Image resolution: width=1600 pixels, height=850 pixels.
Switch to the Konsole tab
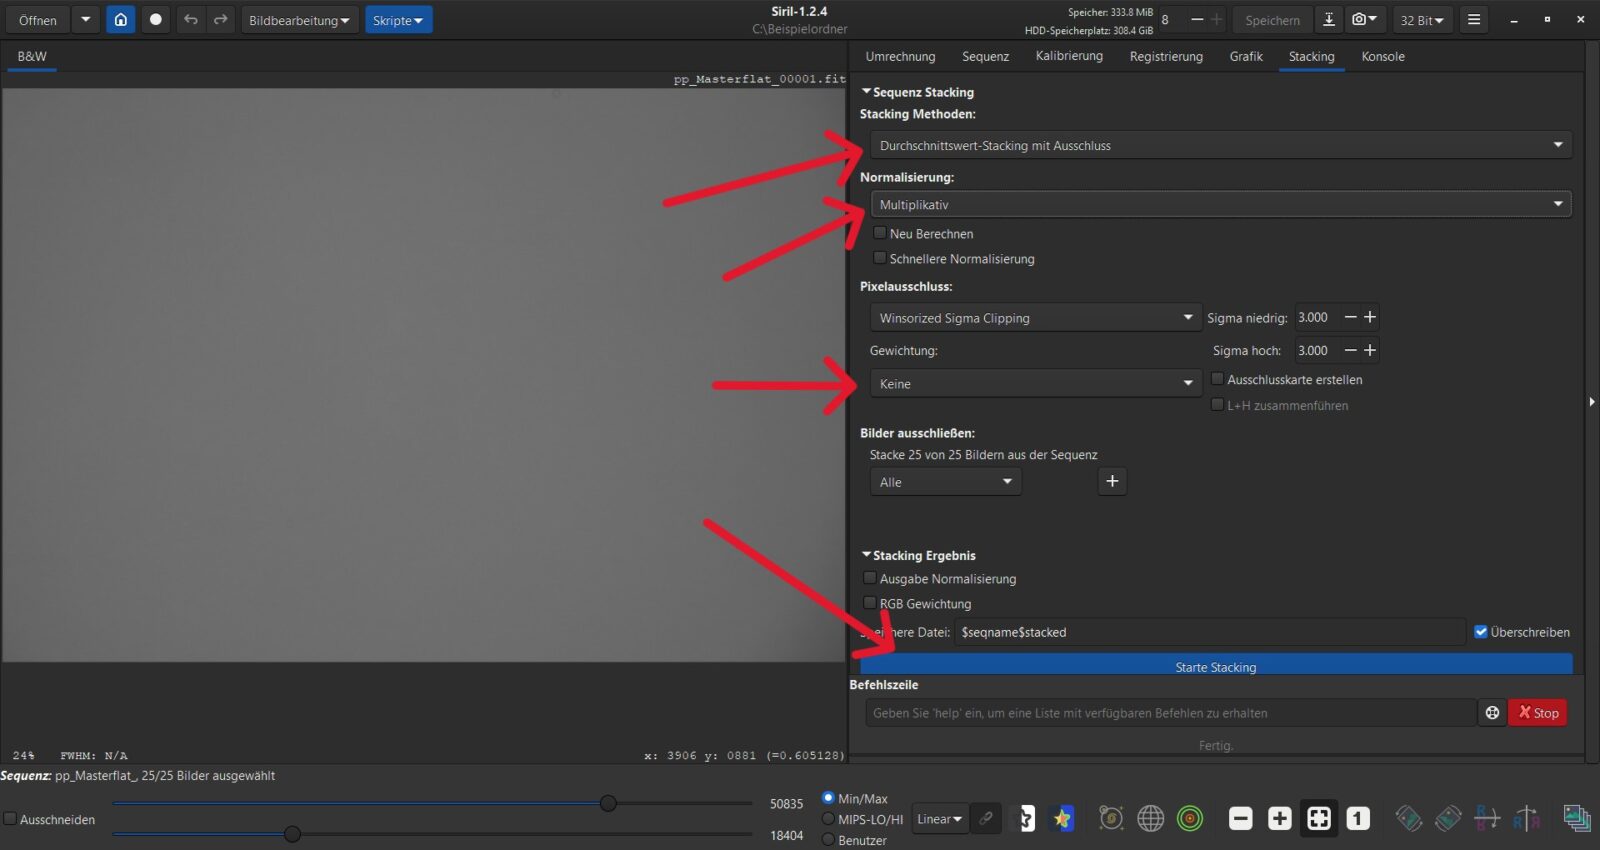[1383, 56]
